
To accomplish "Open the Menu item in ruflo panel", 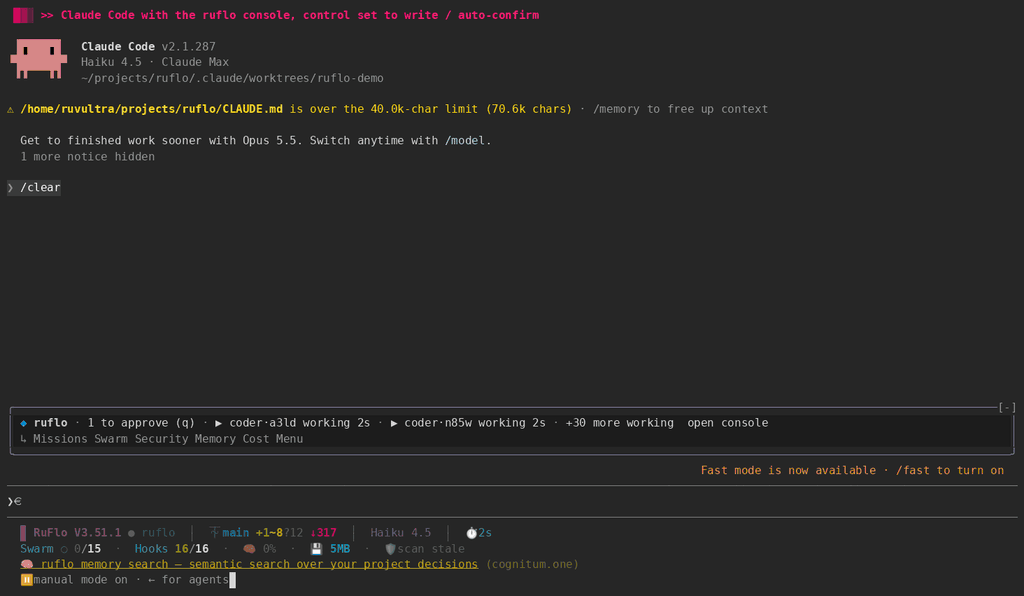I will pyautogui.click(x=289, y=439).
